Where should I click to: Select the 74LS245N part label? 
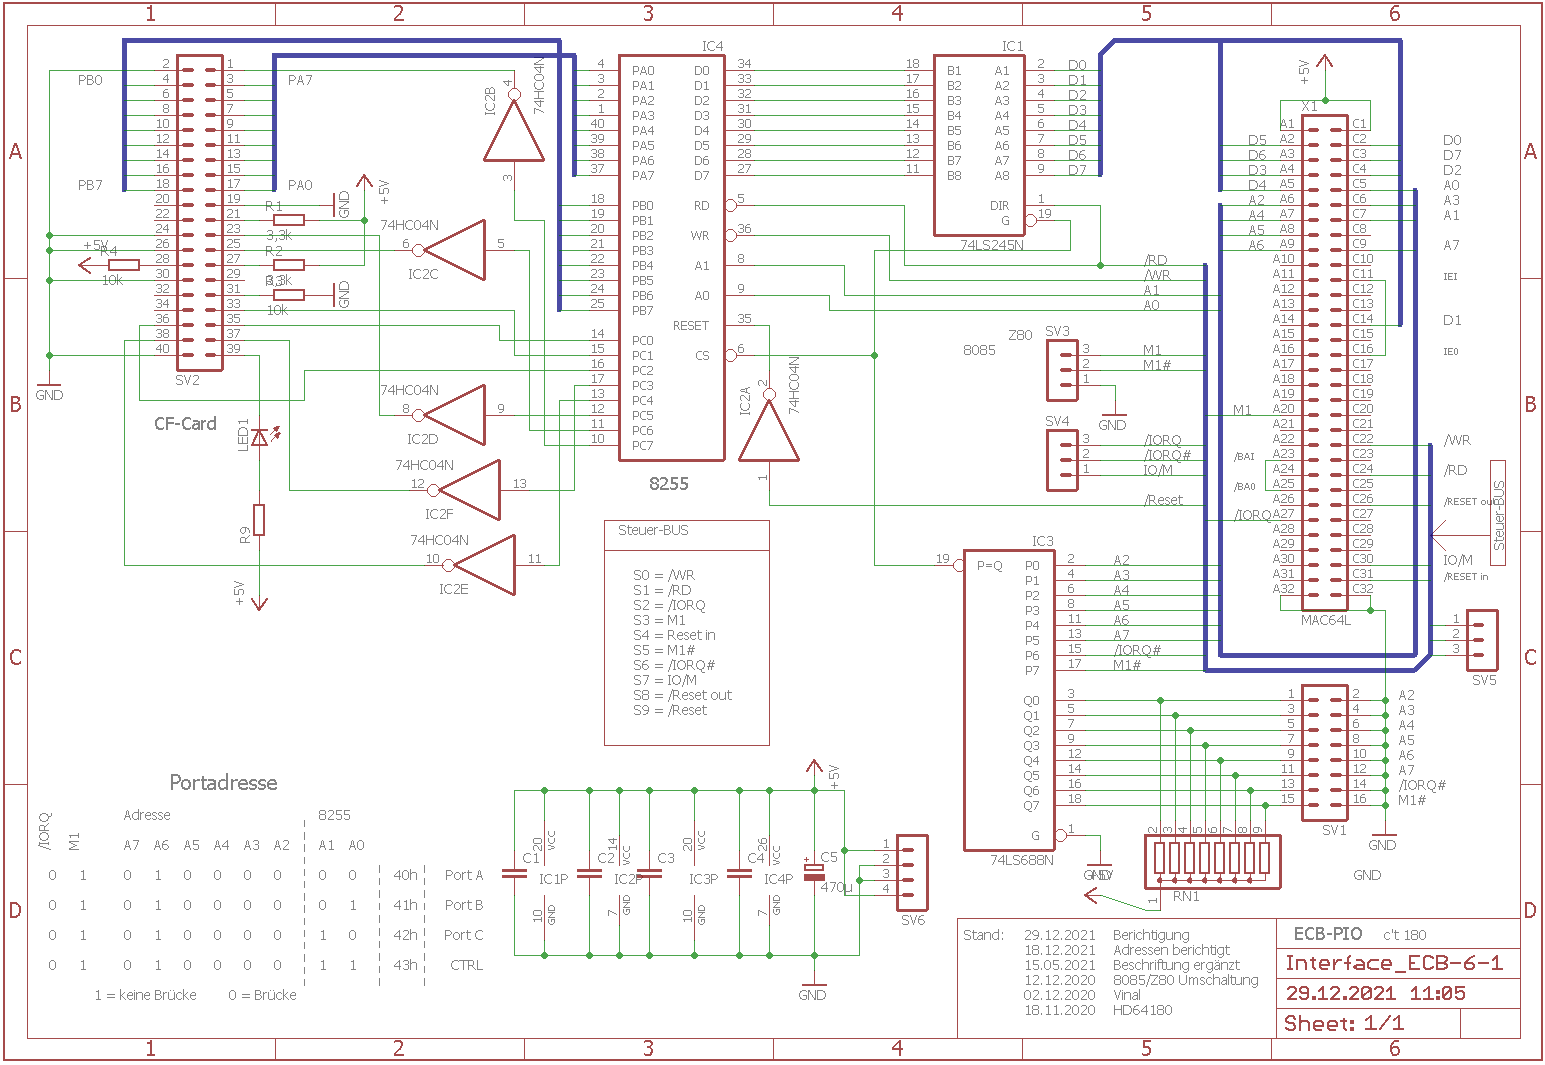(991, 245)
